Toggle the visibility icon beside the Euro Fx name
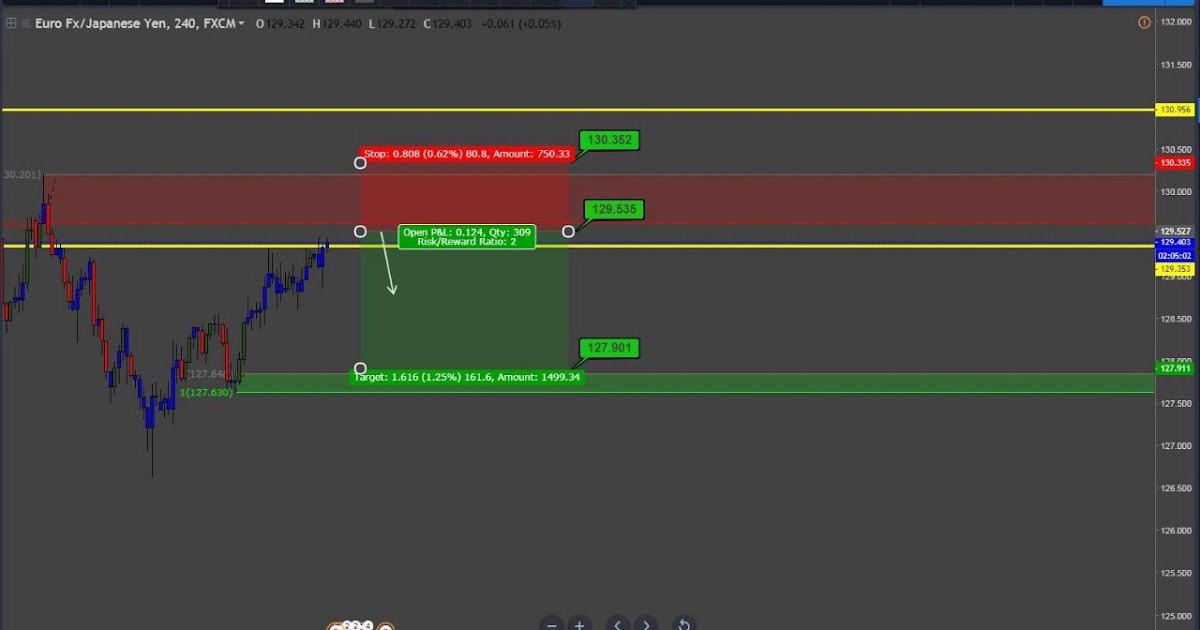 click(26, 23)
